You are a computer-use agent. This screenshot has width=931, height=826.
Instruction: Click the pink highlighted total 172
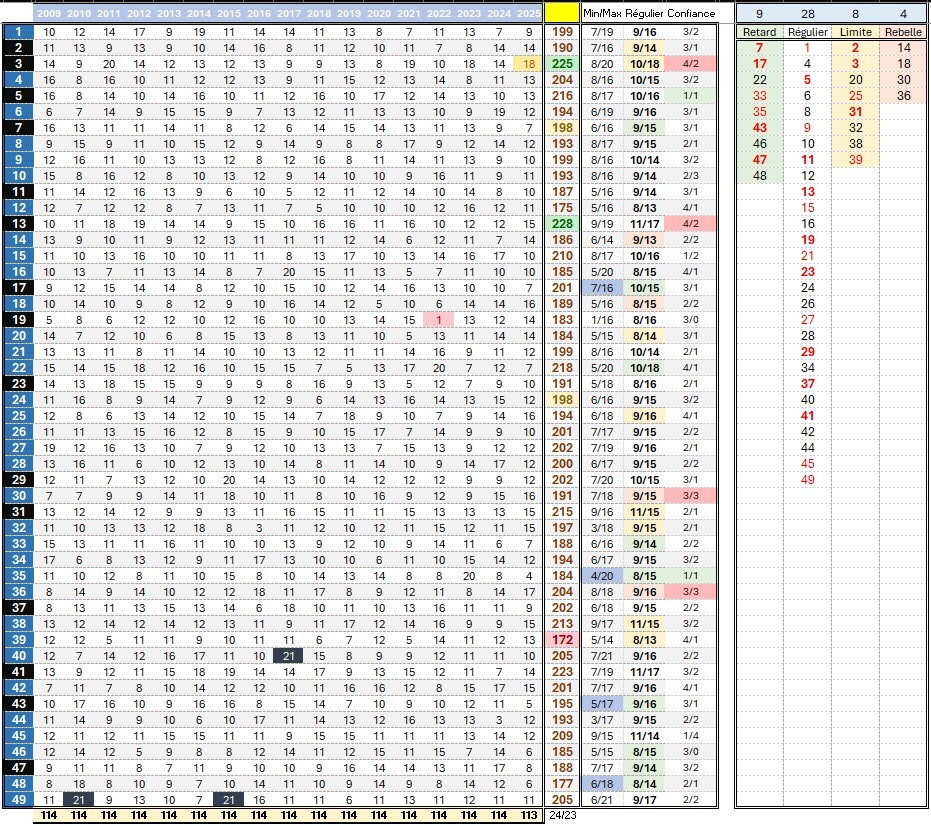562,640
